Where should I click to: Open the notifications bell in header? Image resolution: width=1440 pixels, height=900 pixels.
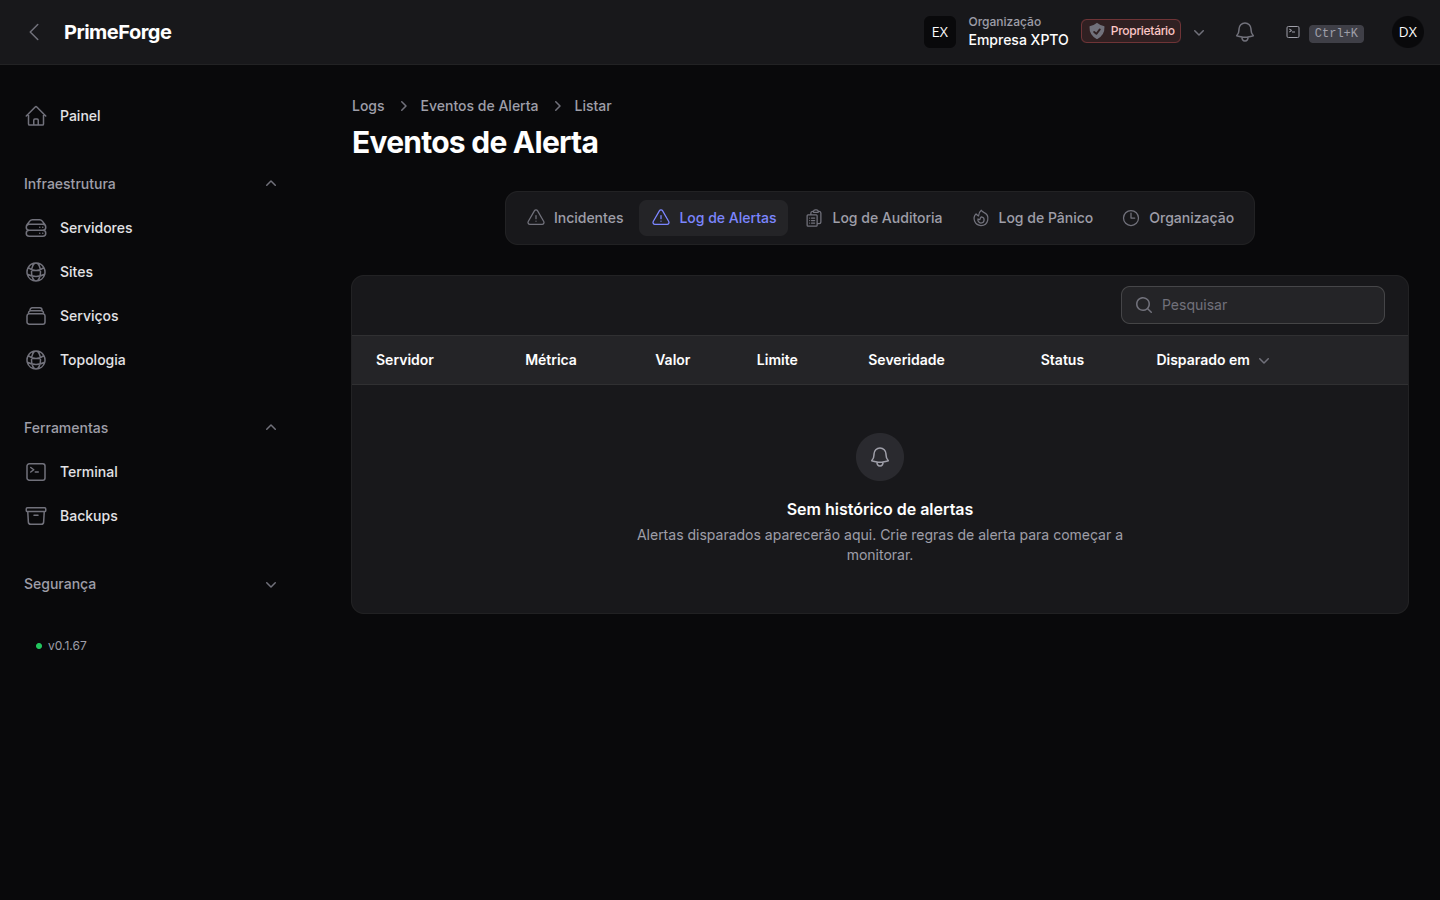[1245, 32]
